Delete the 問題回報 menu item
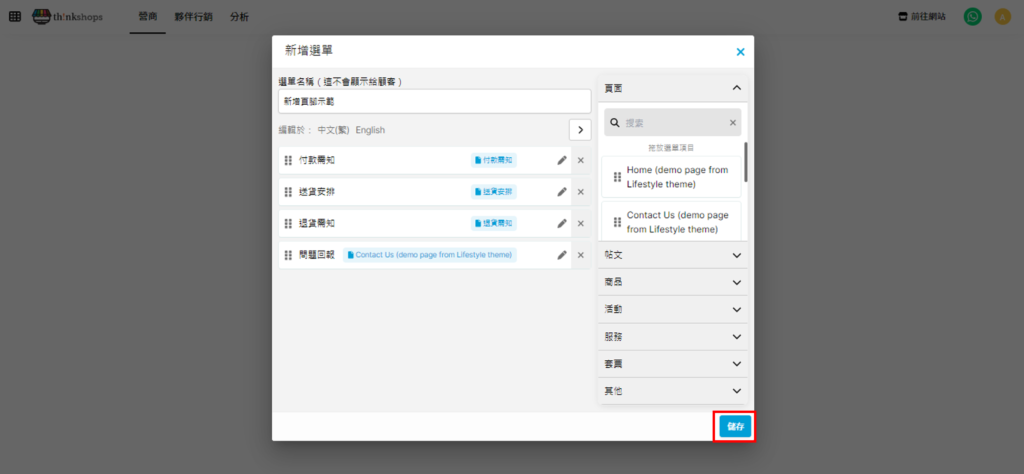Image resolution: width=1024 pixels, height=474 pixels. [x=580, y=255]
